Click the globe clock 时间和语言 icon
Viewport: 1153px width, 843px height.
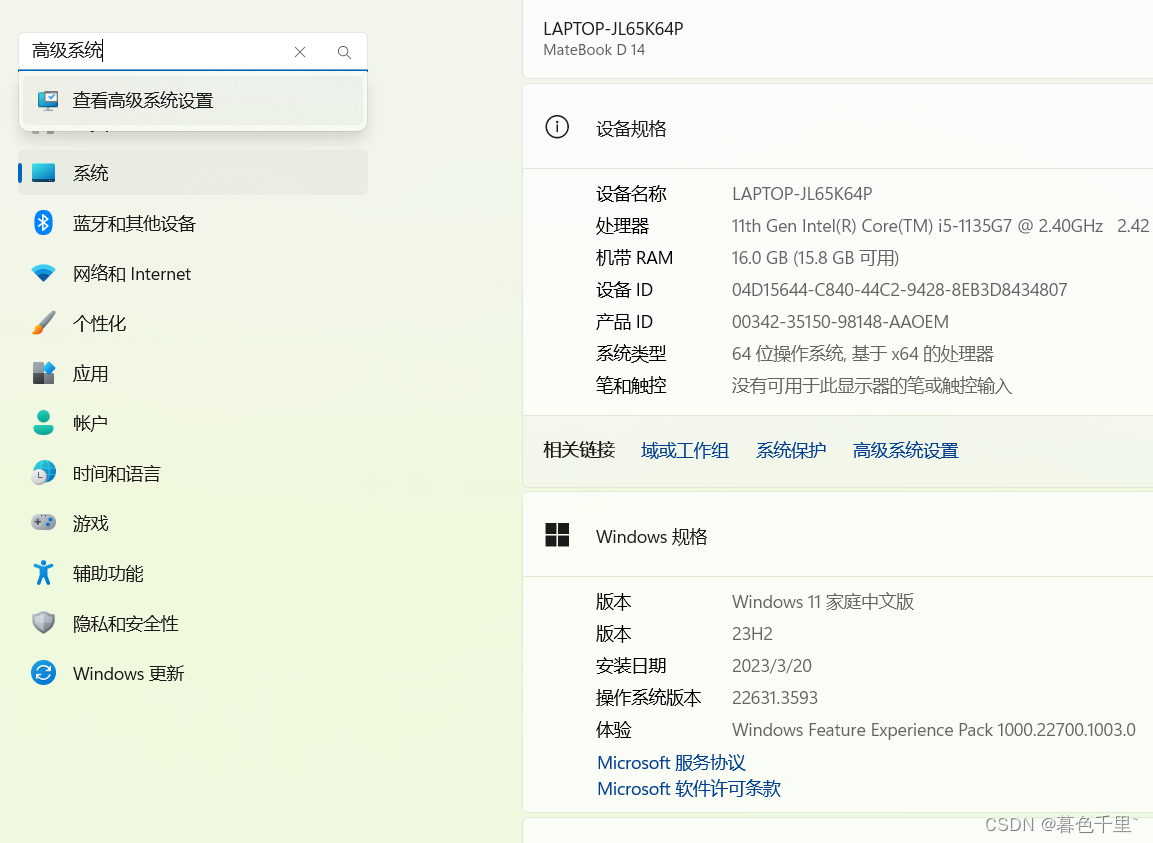(43, 473)
